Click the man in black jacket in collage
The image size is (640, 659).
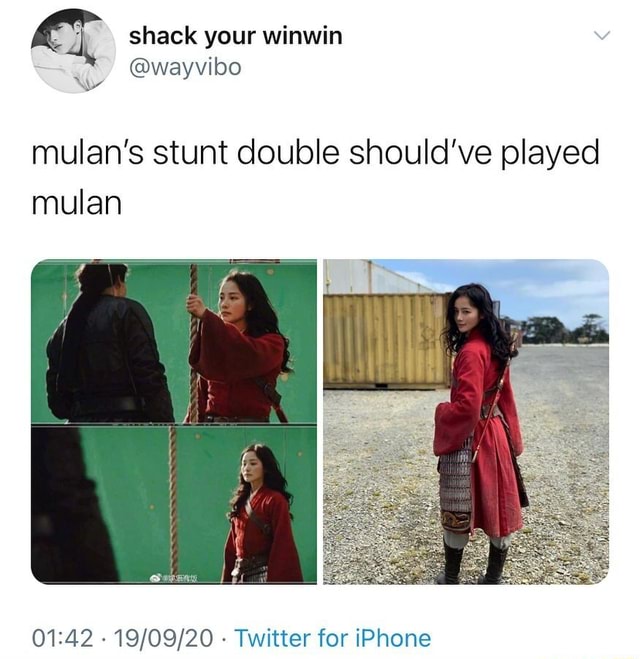pyautogui.click(x=109, y=343)
